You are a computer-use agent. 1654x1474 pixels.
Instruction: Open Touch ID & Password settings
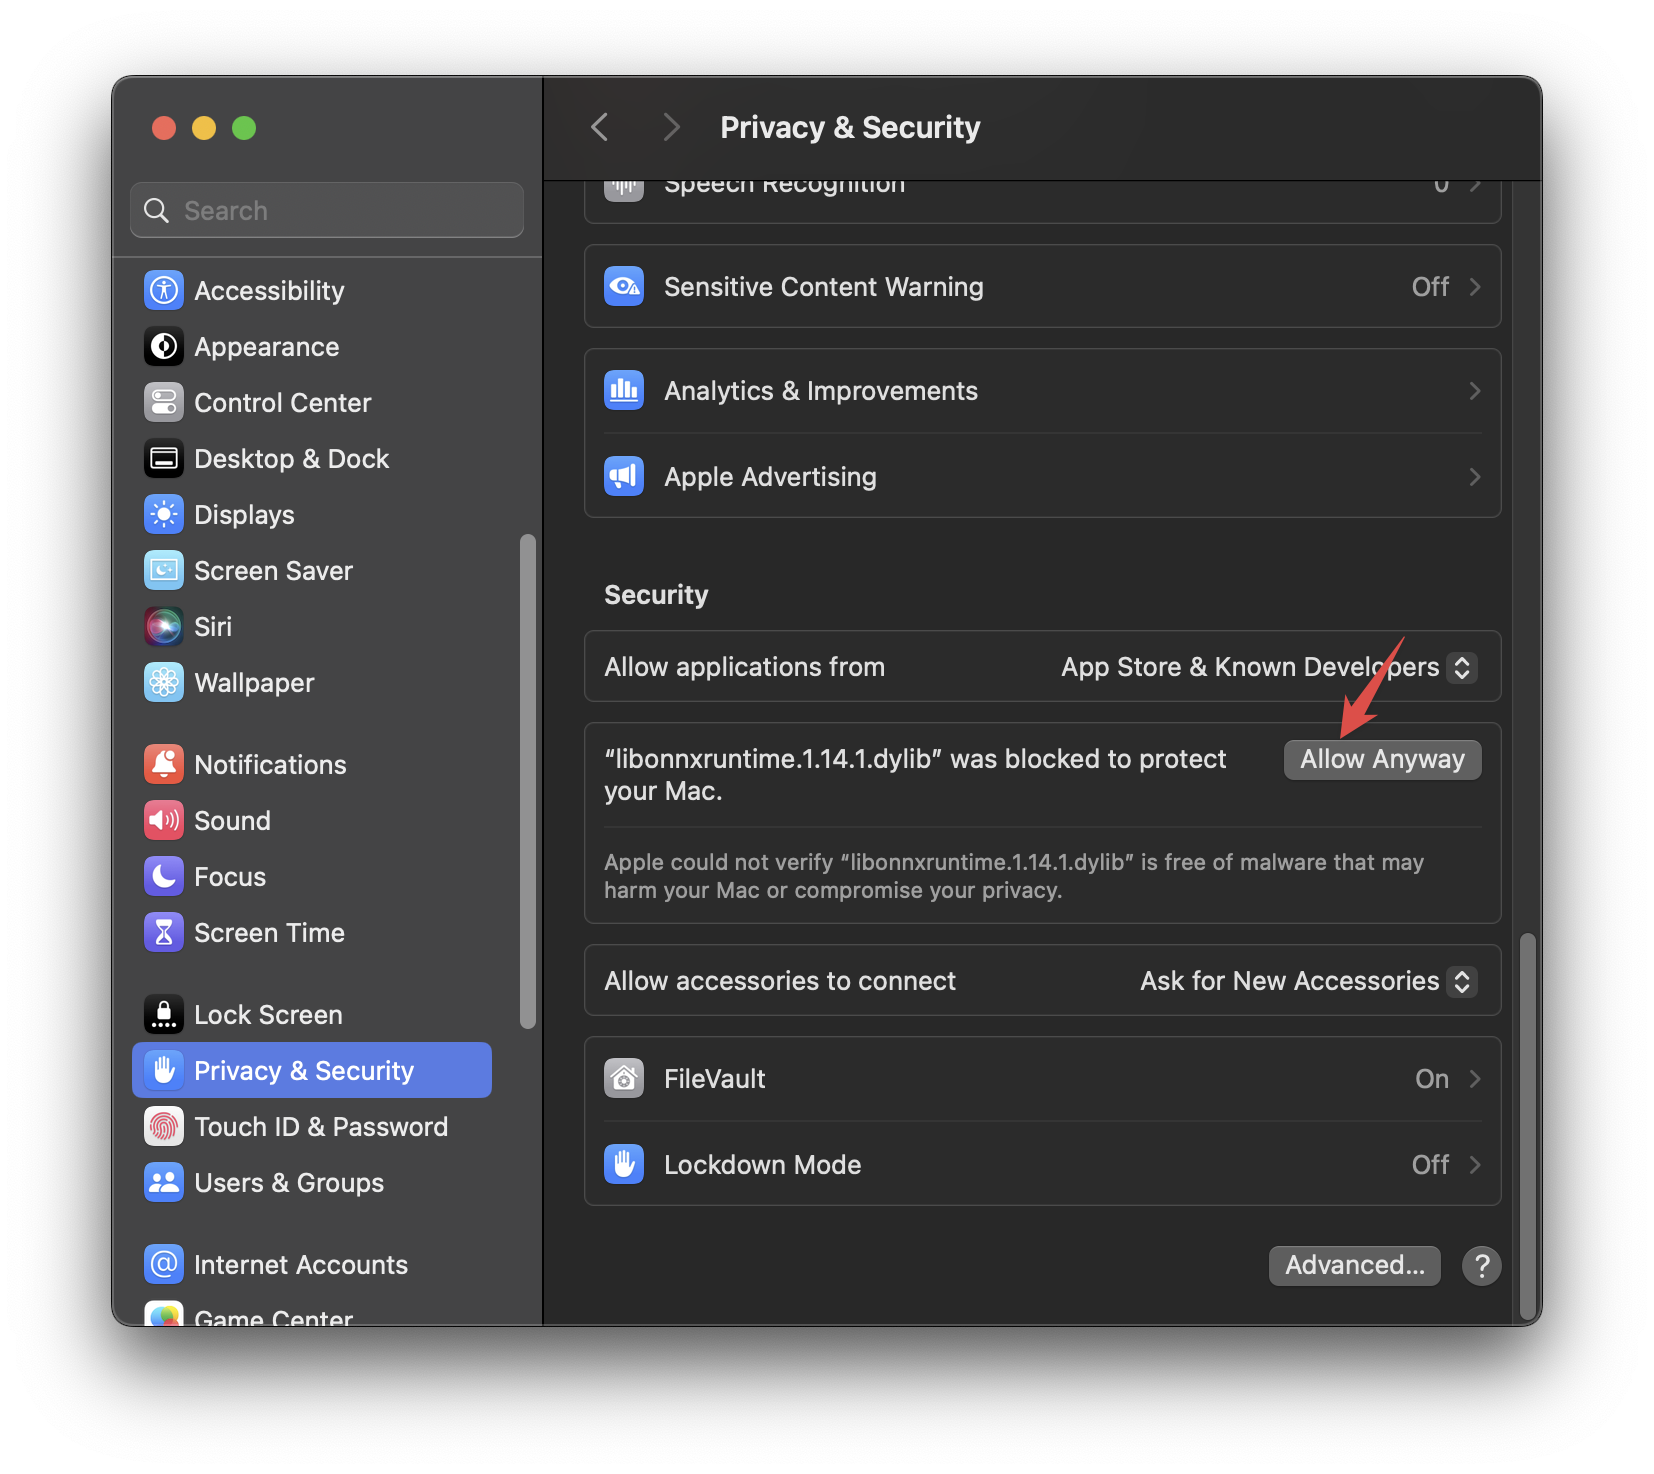321,1126
